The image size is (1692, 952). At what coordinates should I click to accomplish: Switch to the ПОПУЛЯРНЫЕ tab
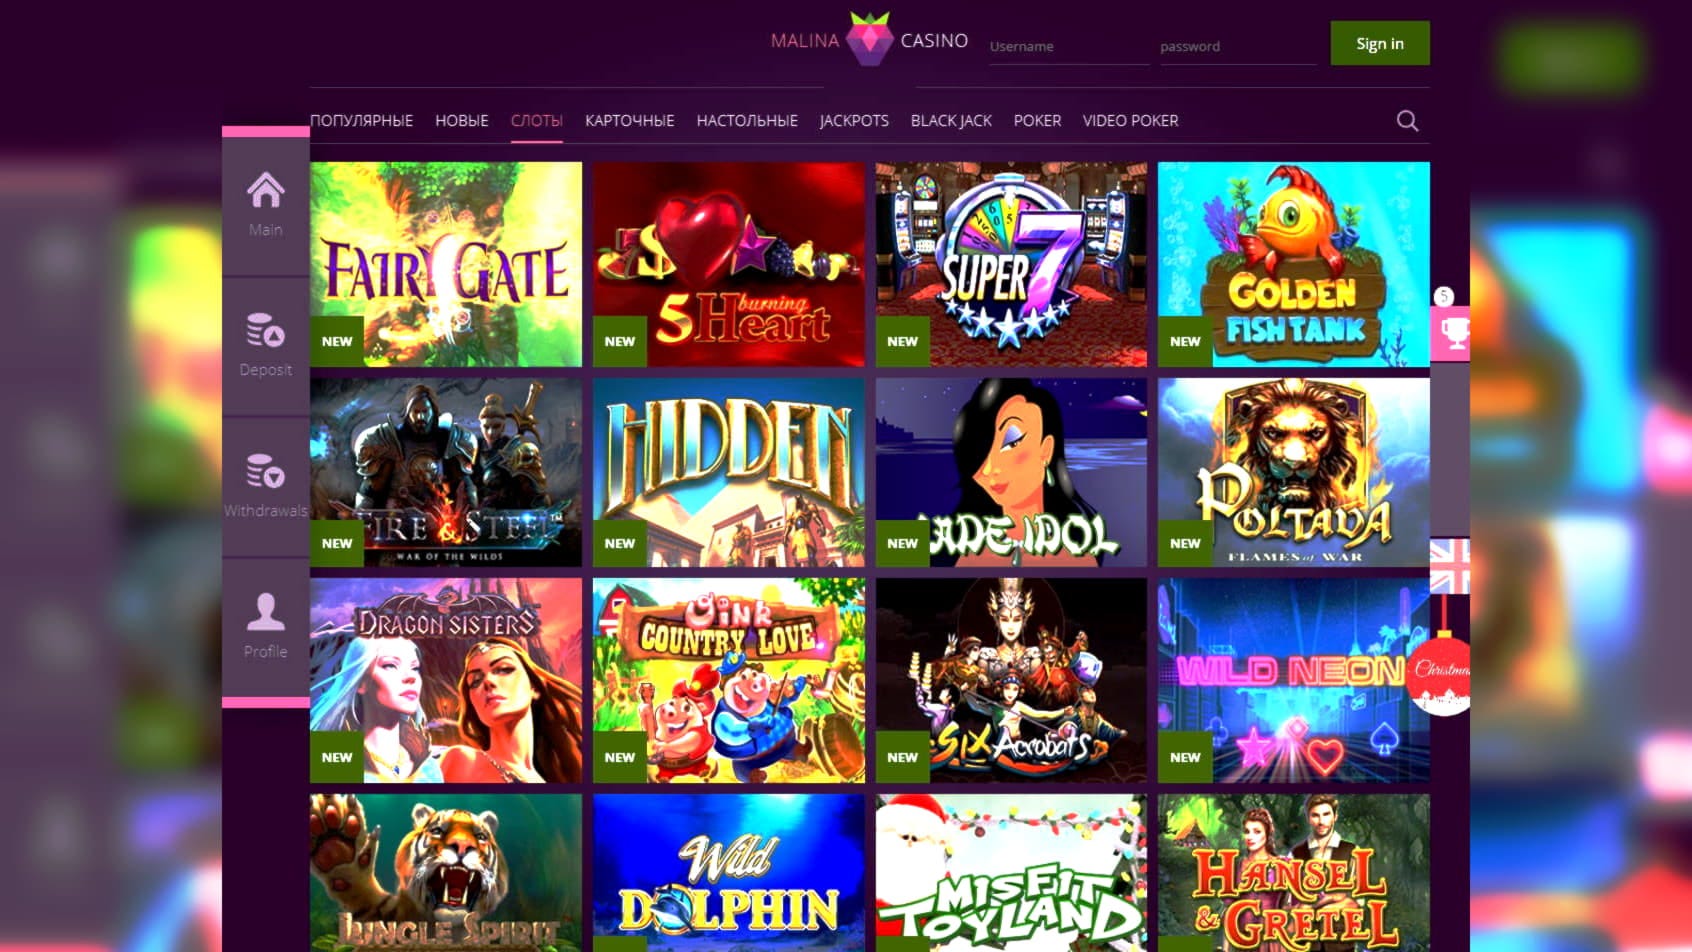click(x=361, y=121)
